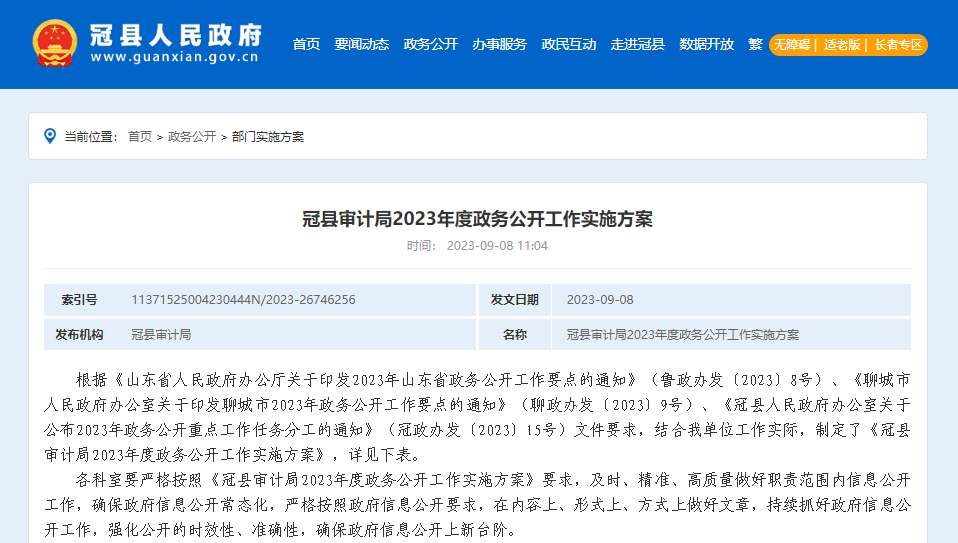This screenshot has width=958, height=543.
Task: Click the 索引号 label cell
Action: tap(79, 300)
